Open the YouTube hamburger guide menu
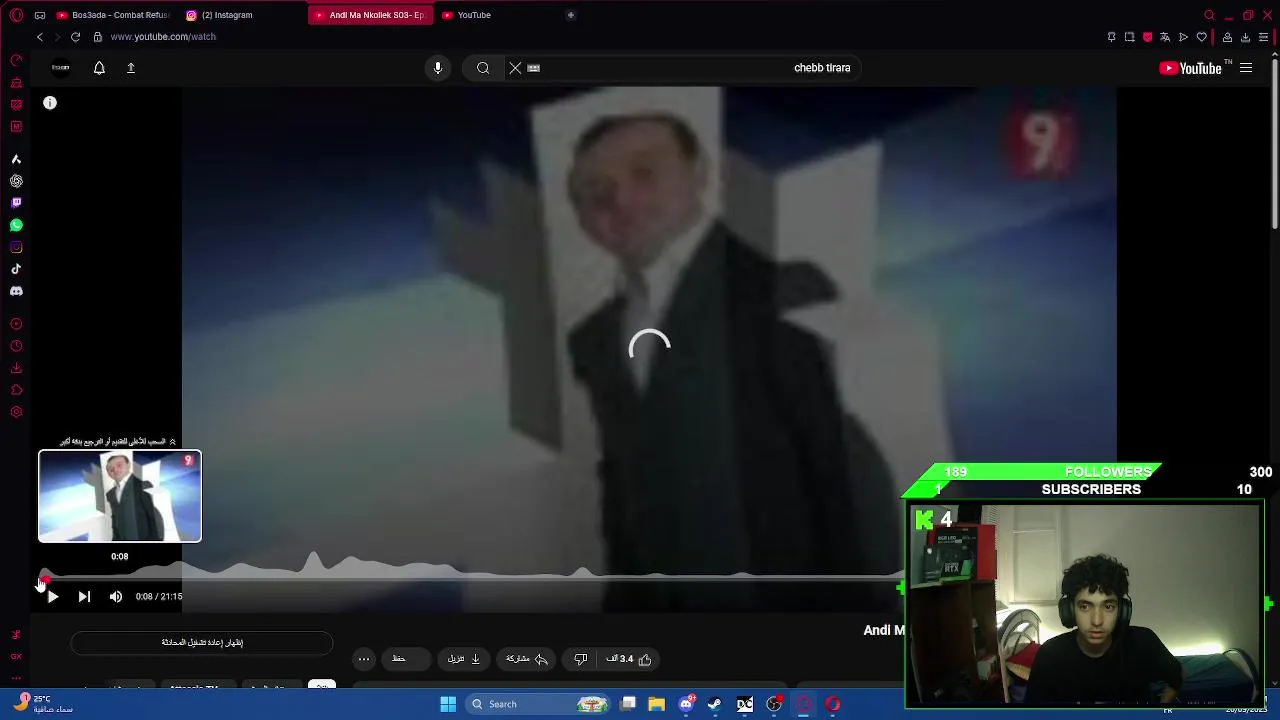This screenshot has height=720, width=1280. 1246,68
